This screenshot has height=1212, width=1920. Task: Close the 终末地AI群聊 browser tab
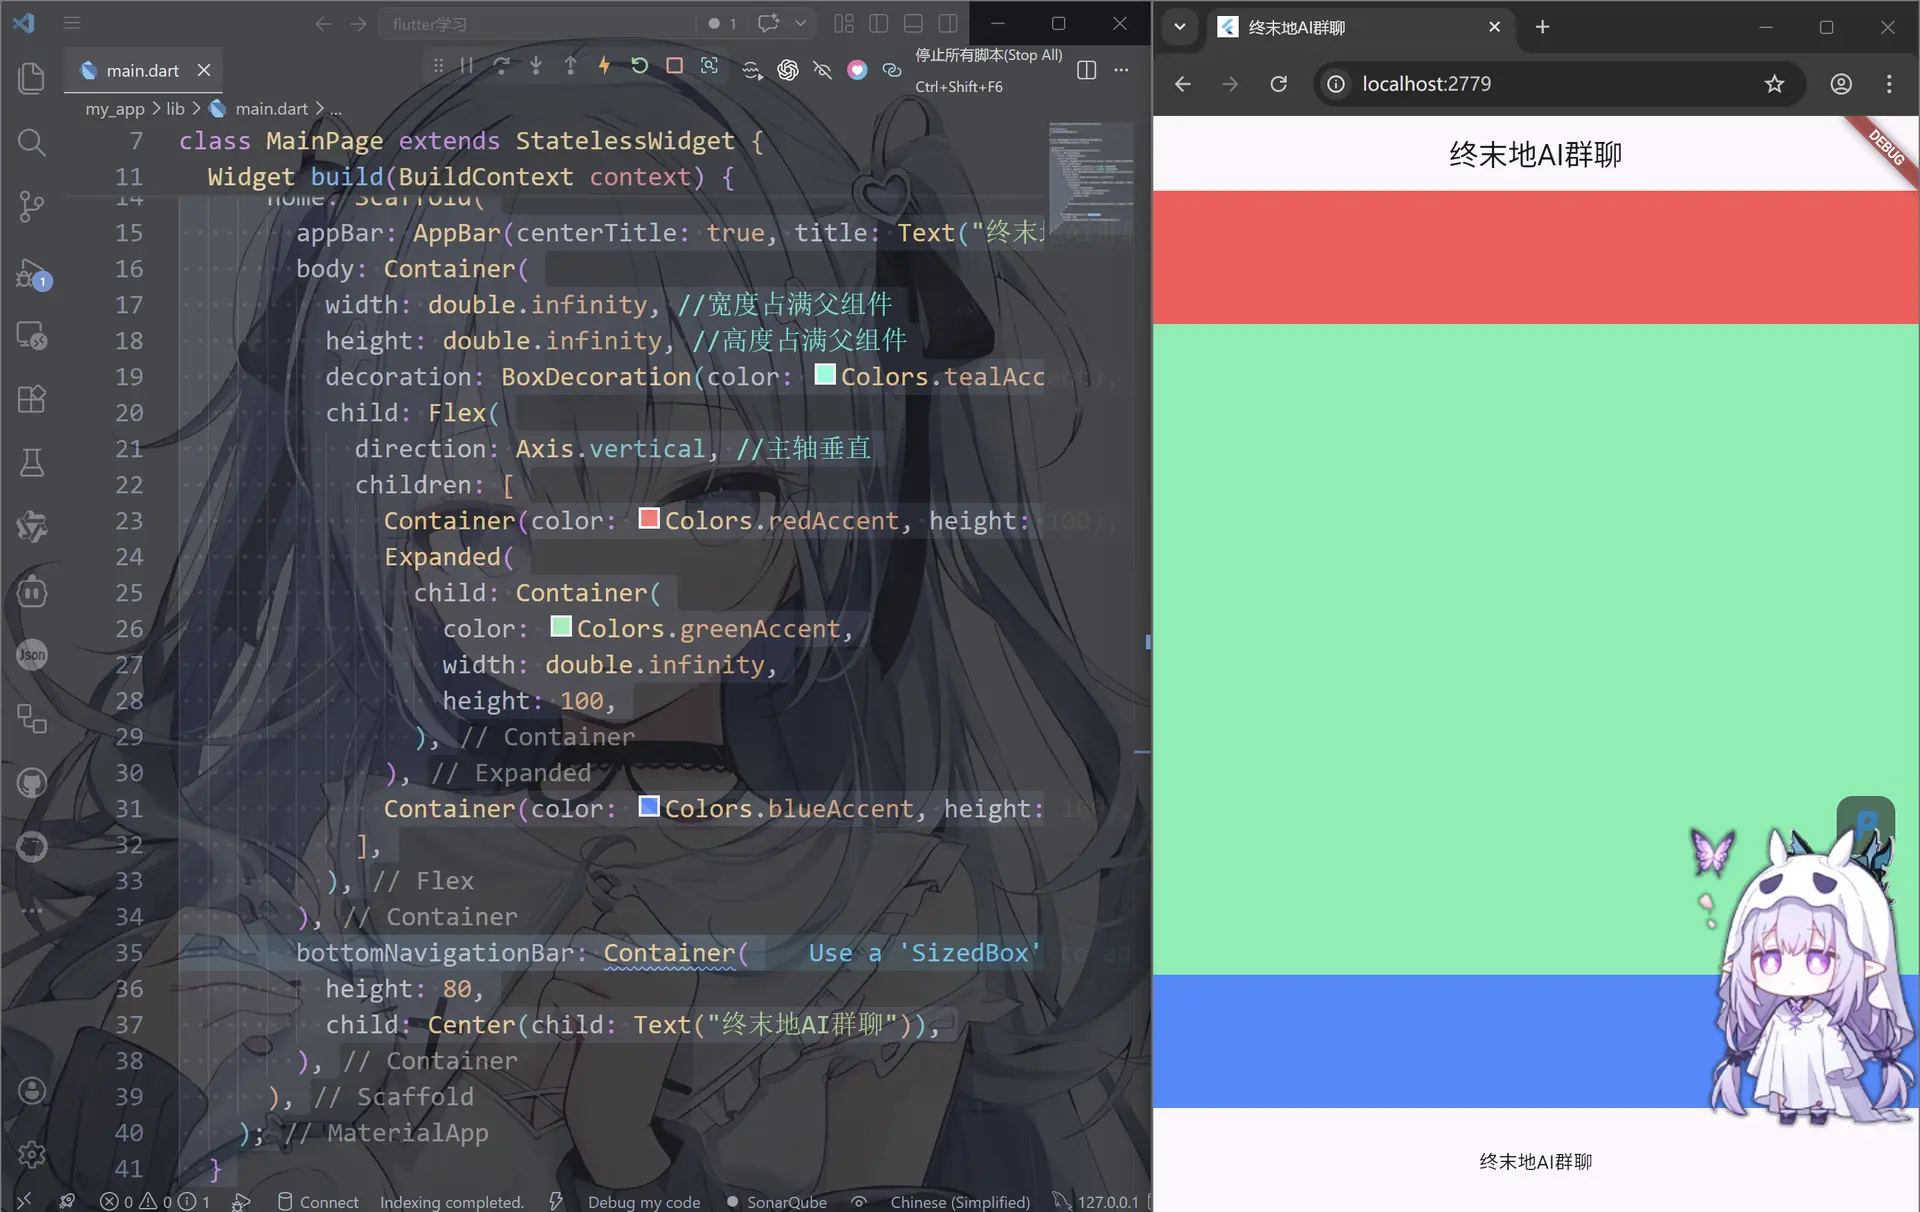pos(1494,27)
